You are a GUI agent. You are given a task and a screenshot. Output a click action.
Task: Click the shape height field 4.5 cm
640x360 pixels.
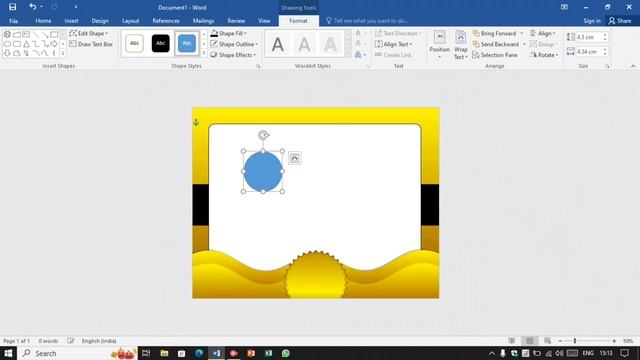pyautogui.click(x=588, y=37)
